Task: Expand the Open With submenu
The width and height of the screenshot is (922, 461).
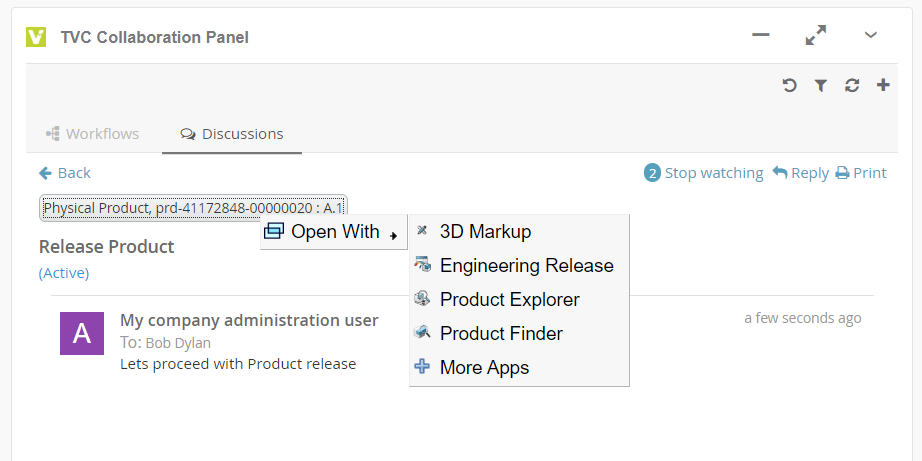Action: [x=334, y=232]
